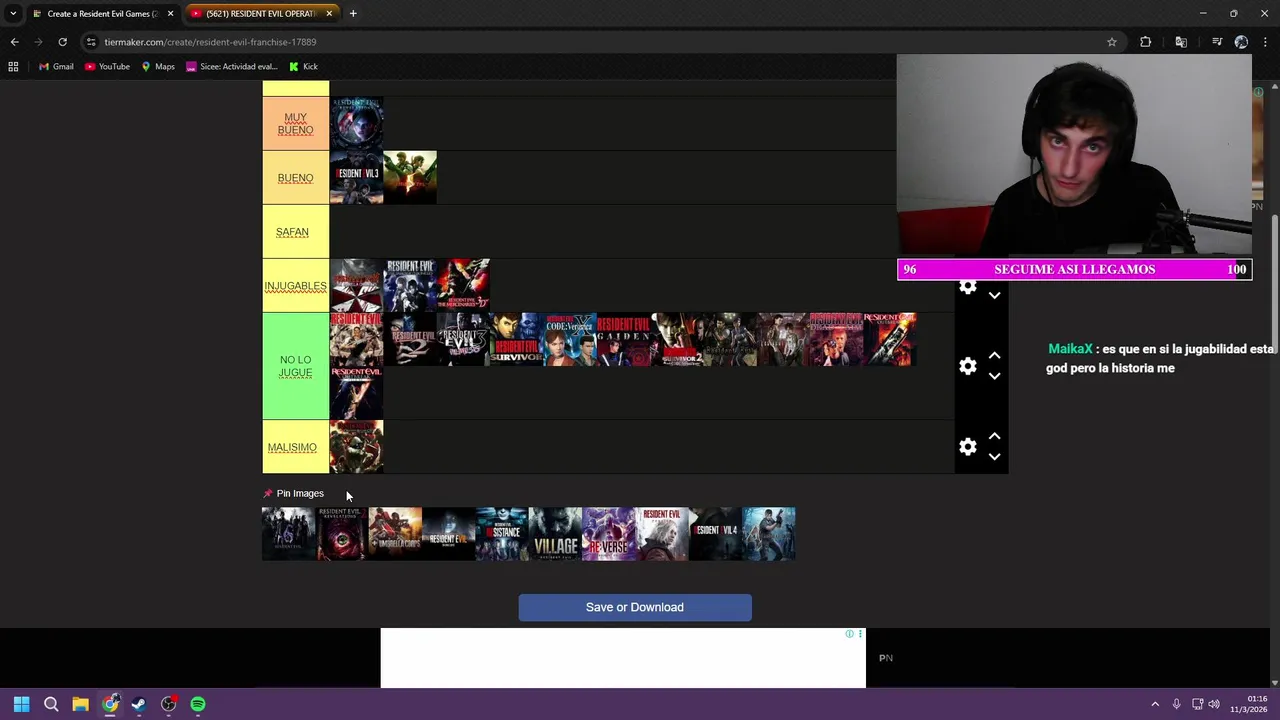Select Resident Evil 3 cover in BUENO row
Image resolution: width=1280 pixels, height=720 pixels.
coord(356,178)
